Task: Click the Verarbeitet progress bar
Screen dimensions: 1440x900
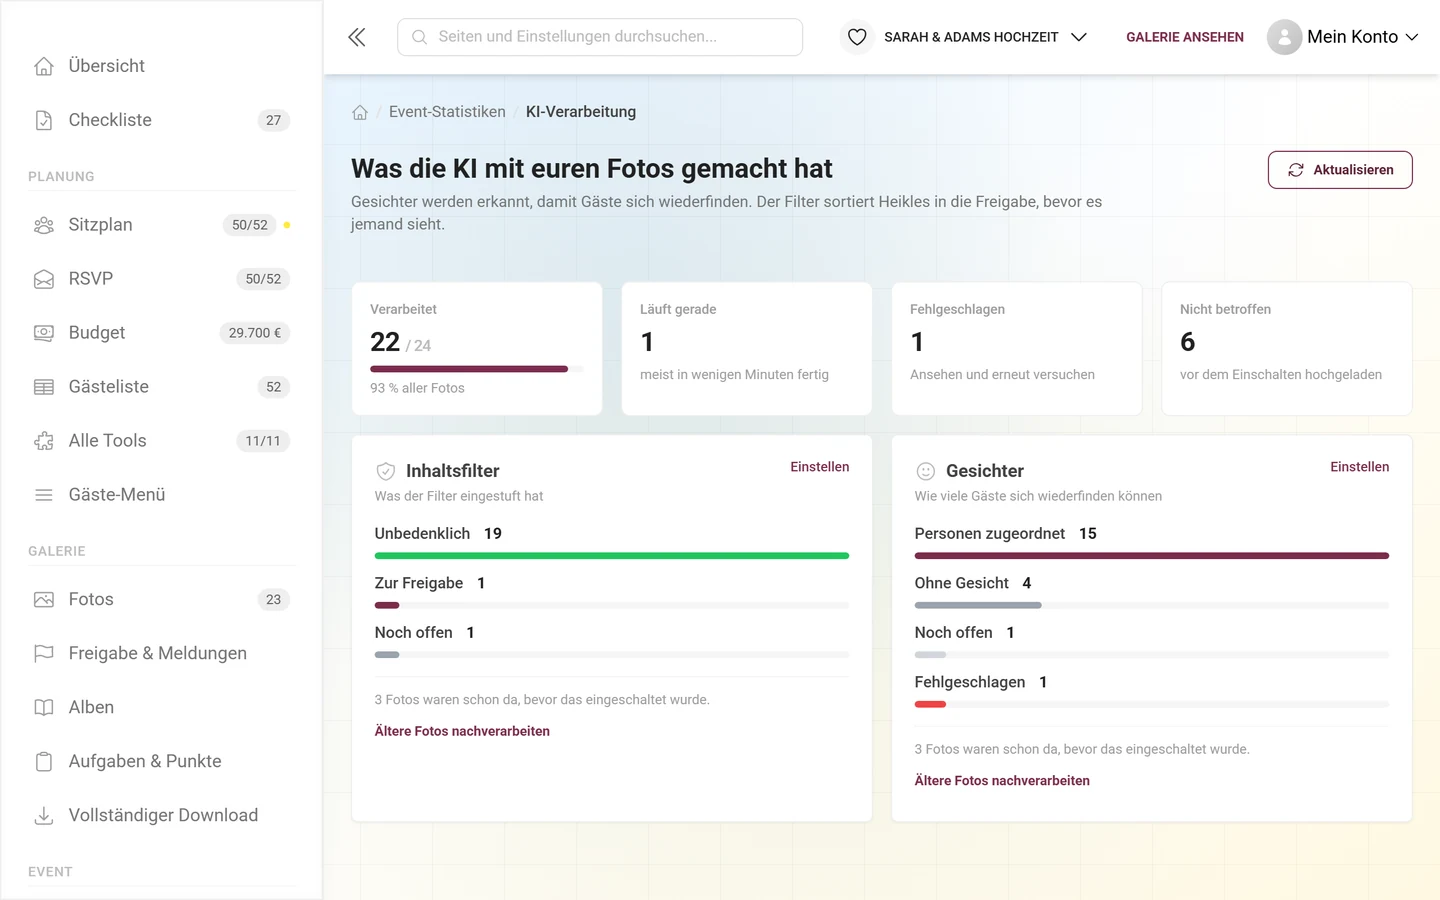Action: pos(476,369)
